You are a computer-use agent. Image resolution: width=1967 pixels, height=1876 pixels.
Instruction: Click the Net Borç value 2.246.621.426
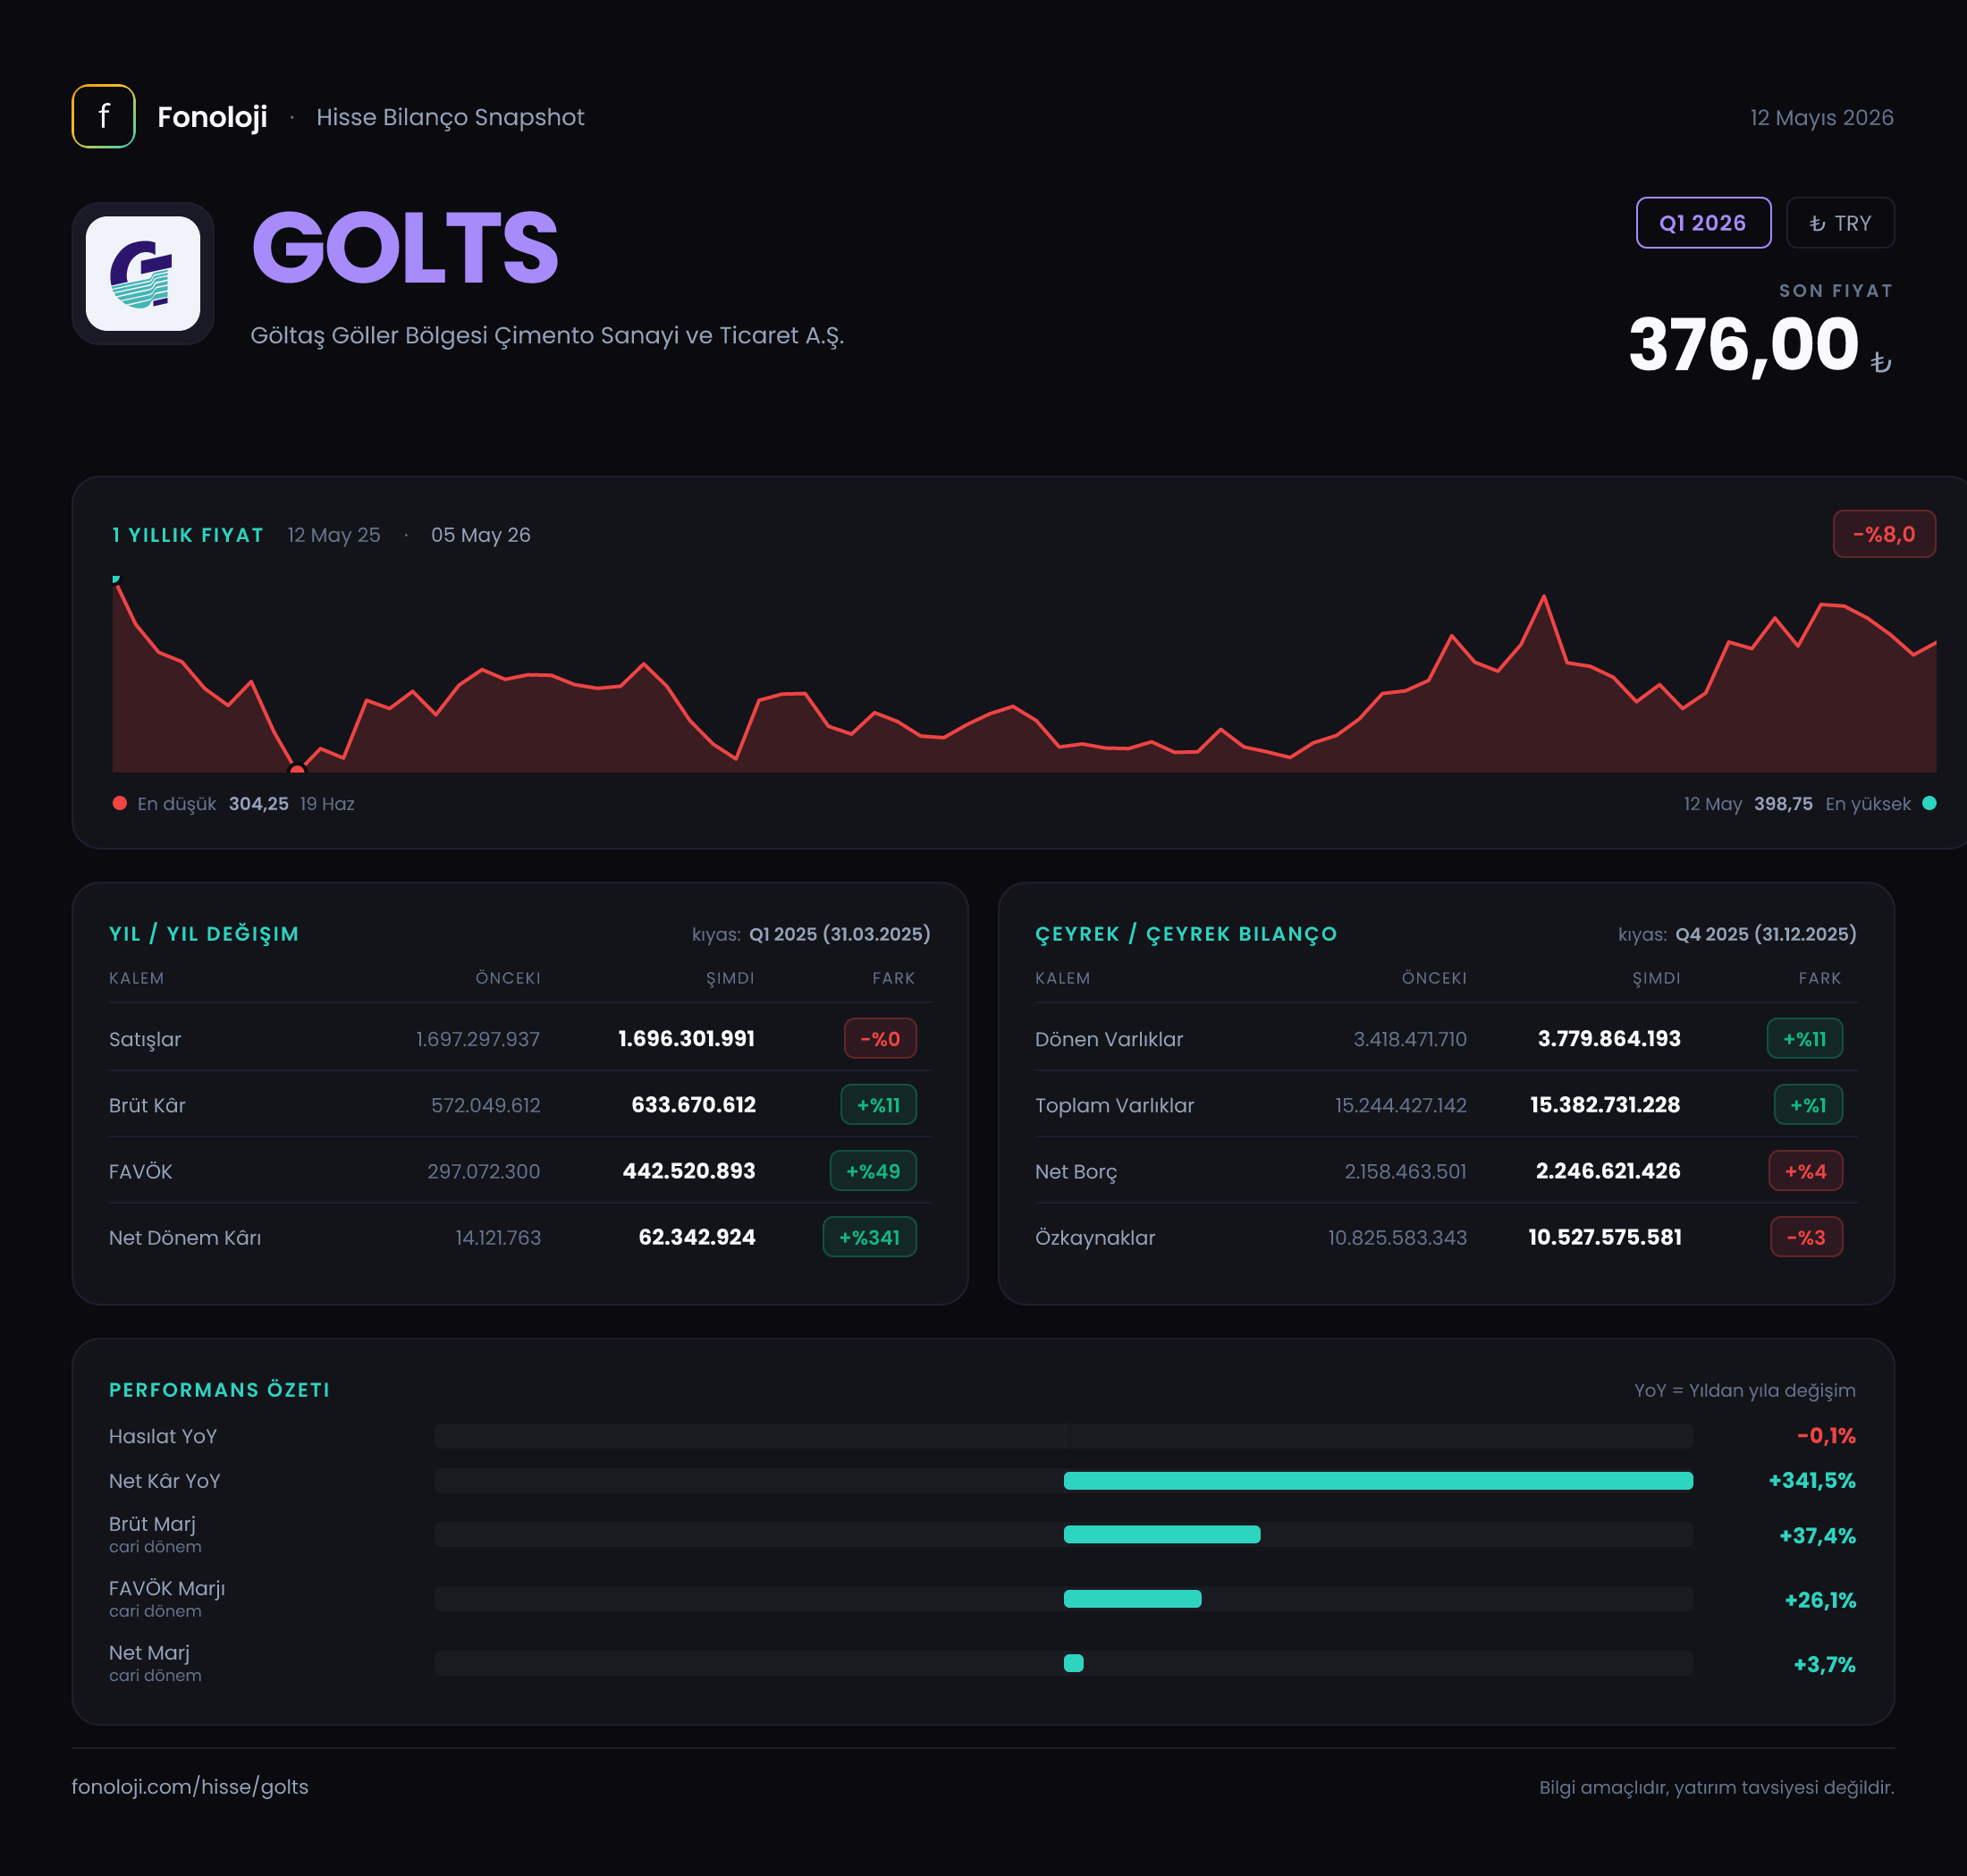pyautogui.click(x=1608, y=1170)
